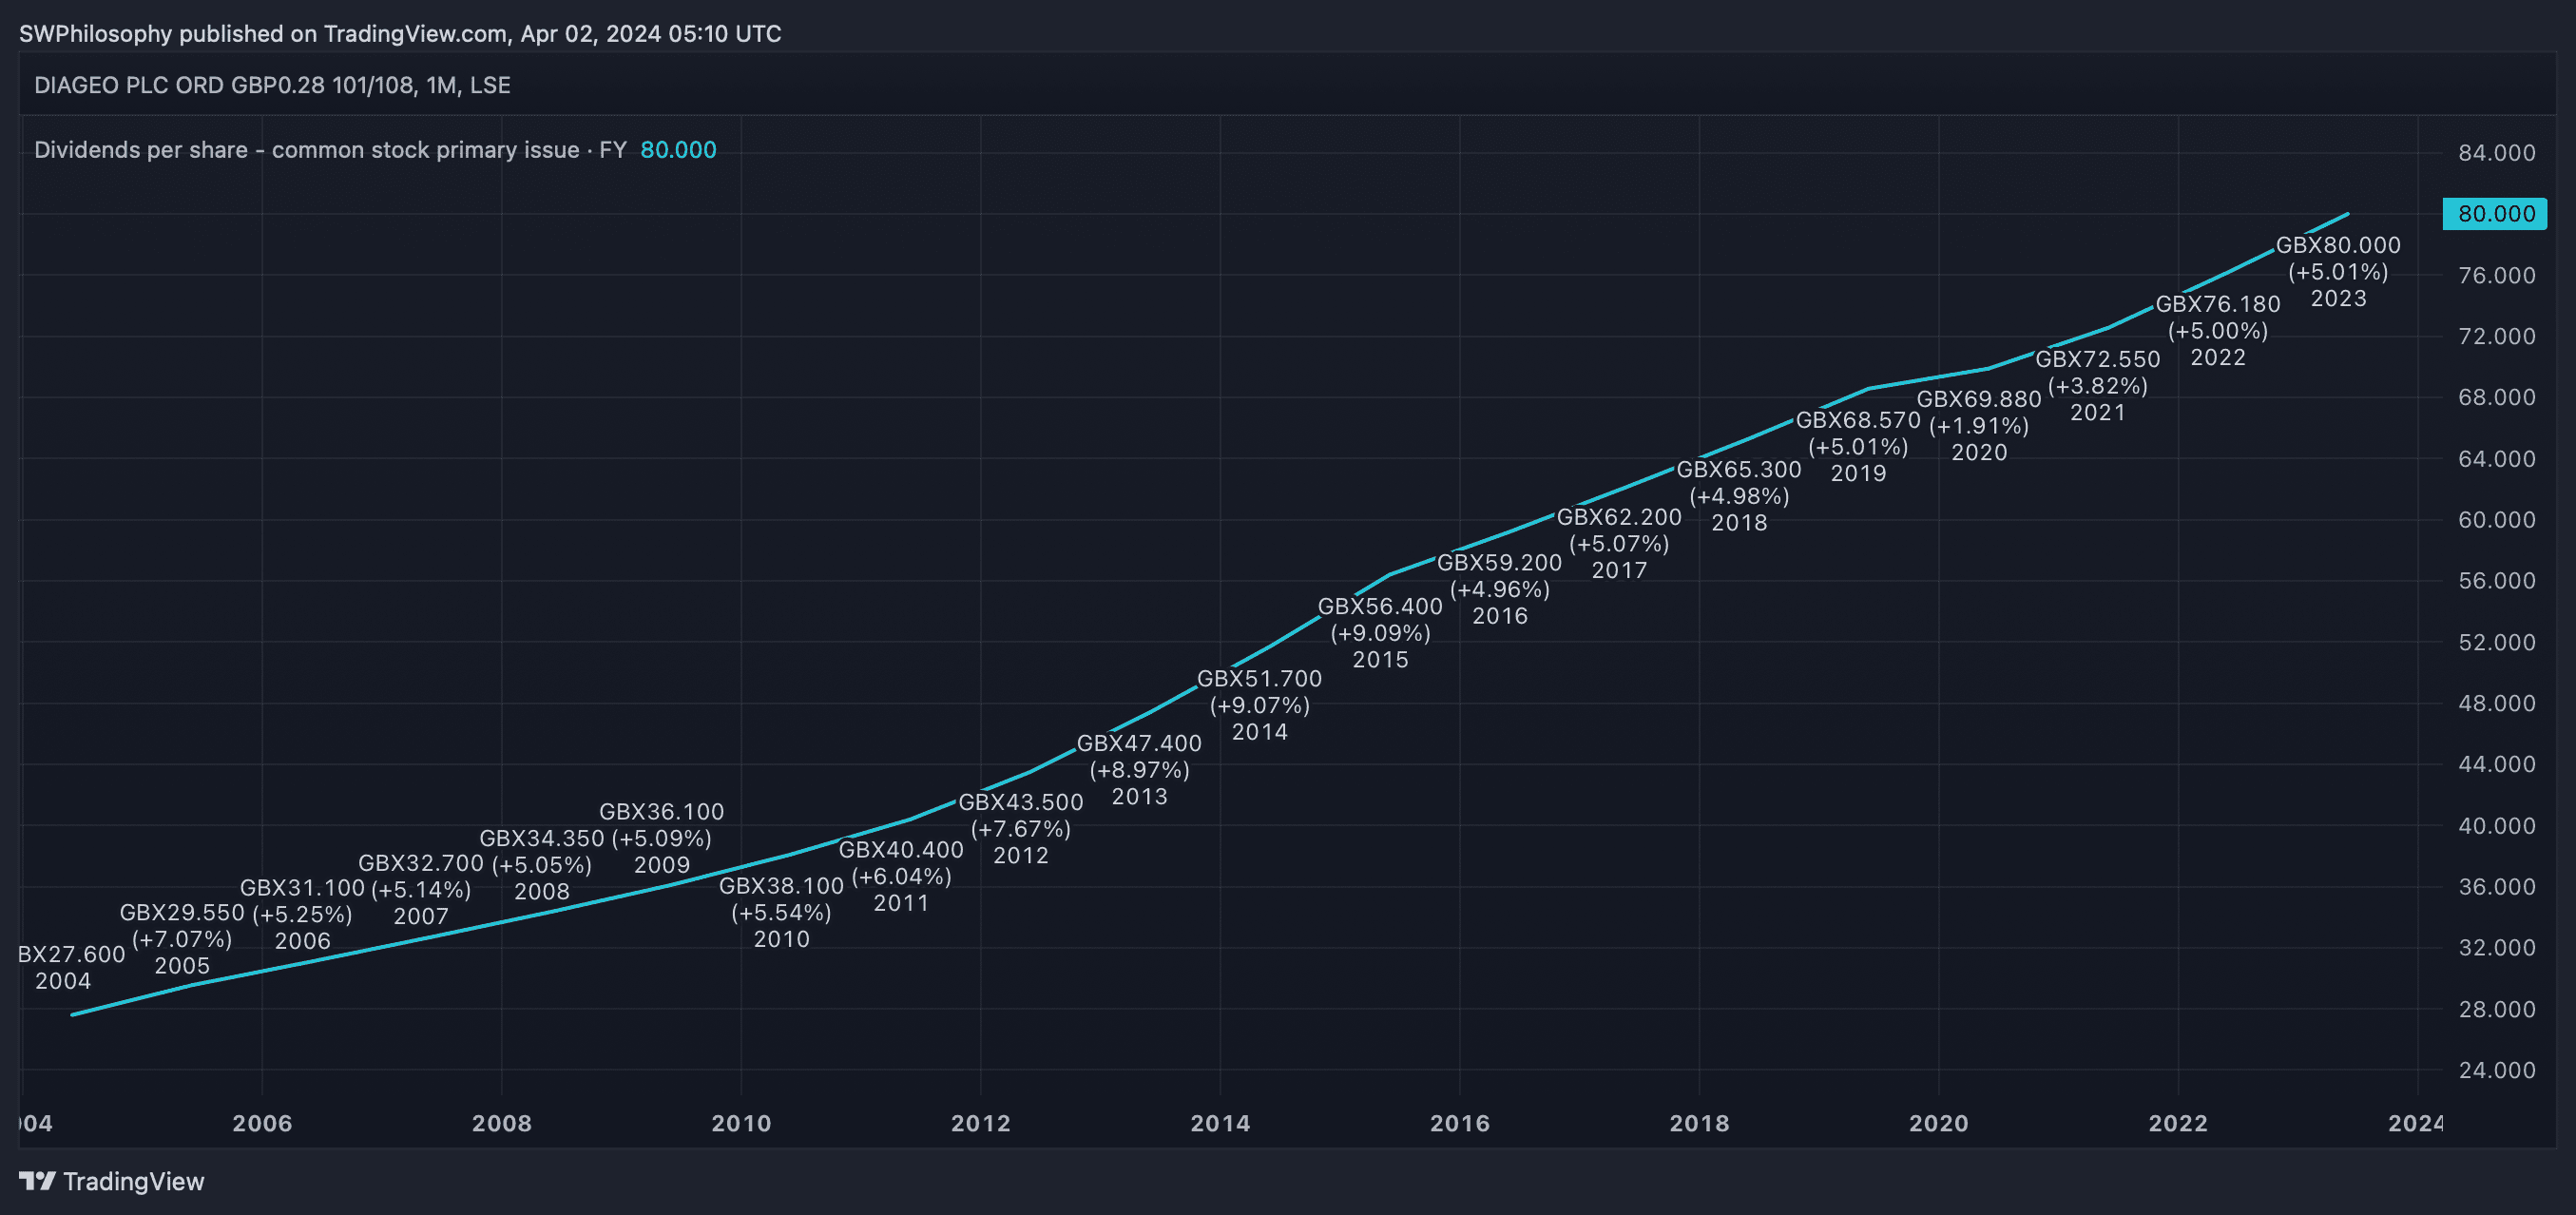
Task: Click the 72.000 price scale label
Action: (2497, 336)
